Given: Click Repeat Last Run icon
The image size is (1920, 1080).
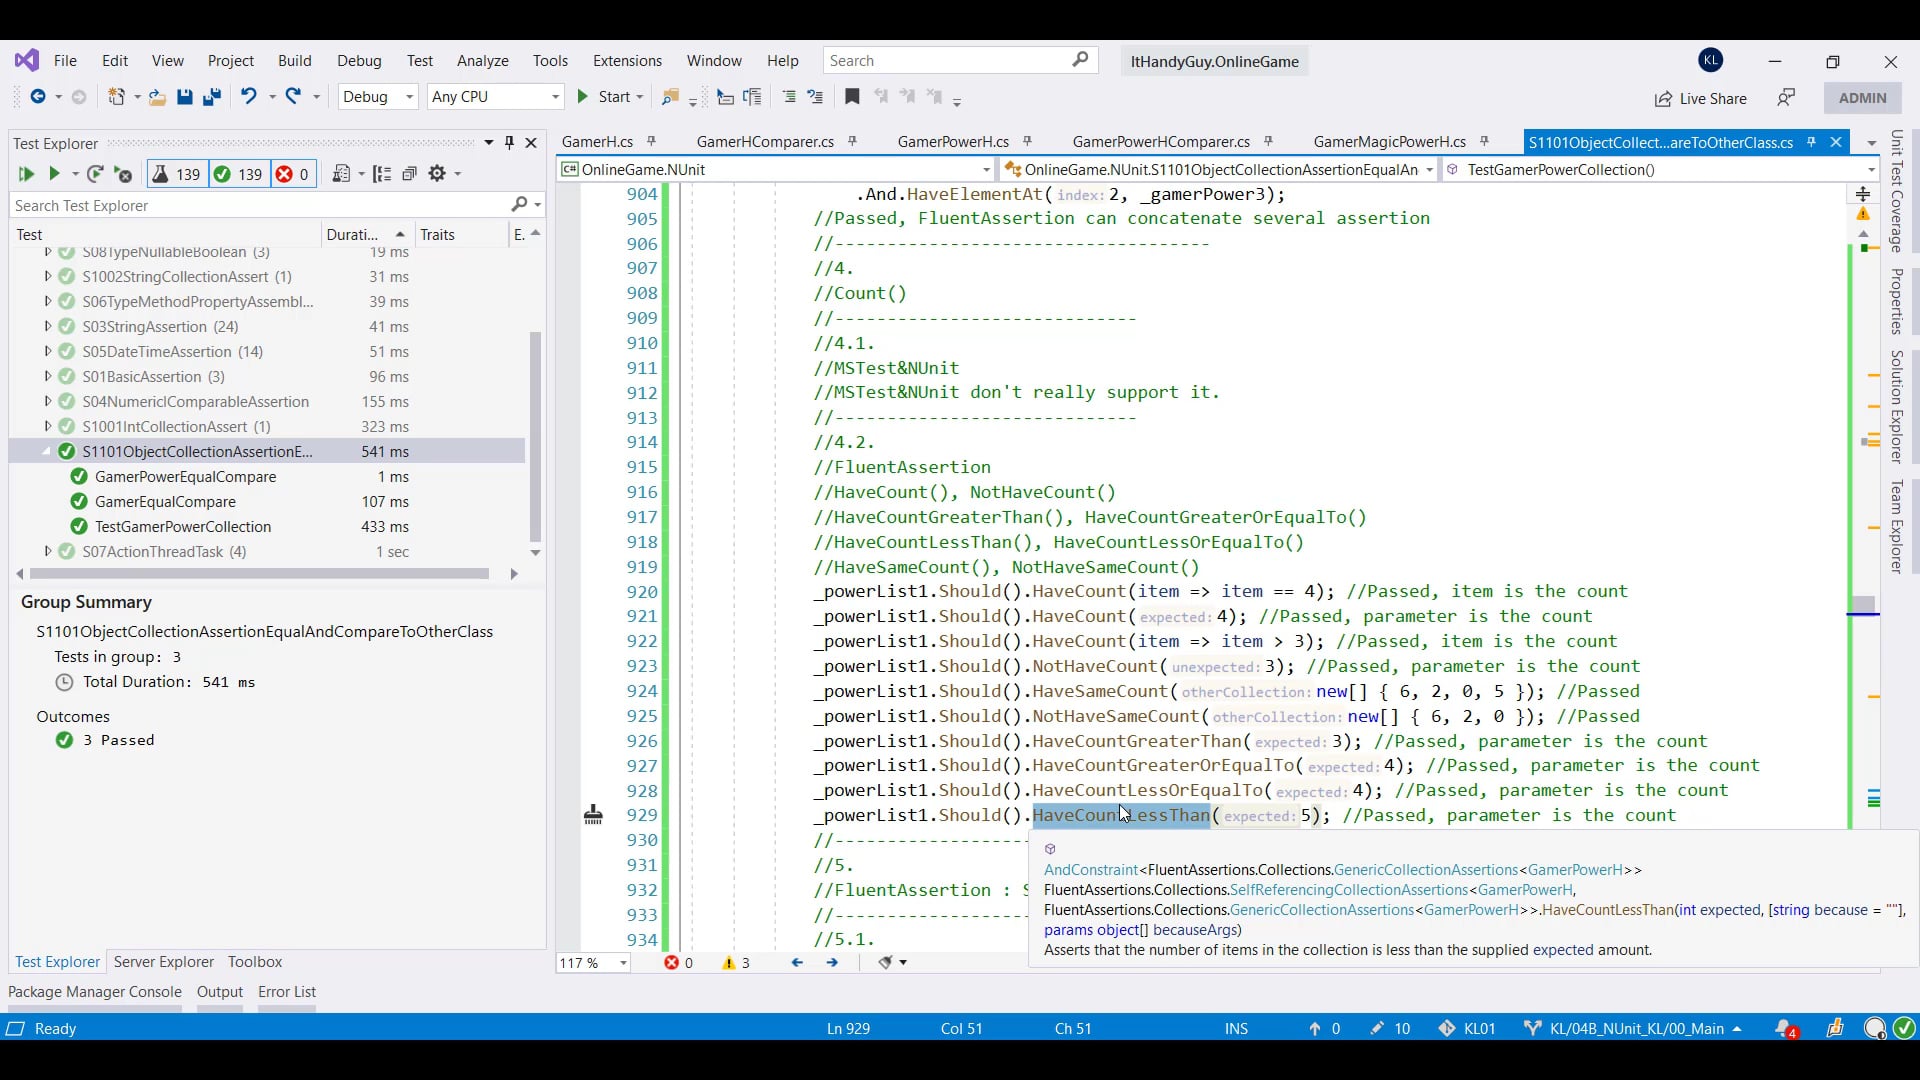Looking at the screenshot, I should tap(95, 174).
